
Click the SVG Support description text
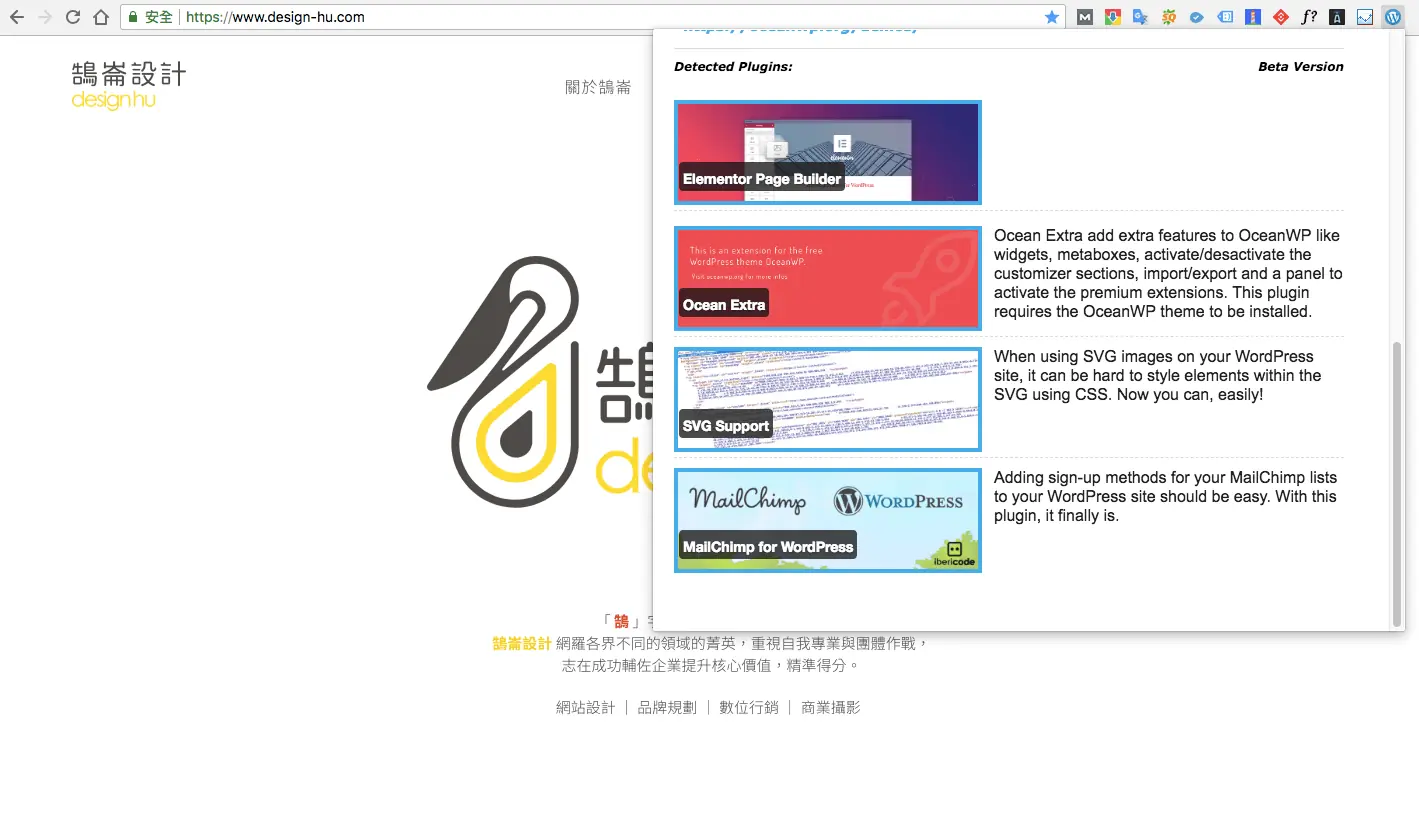(1158, 376)
